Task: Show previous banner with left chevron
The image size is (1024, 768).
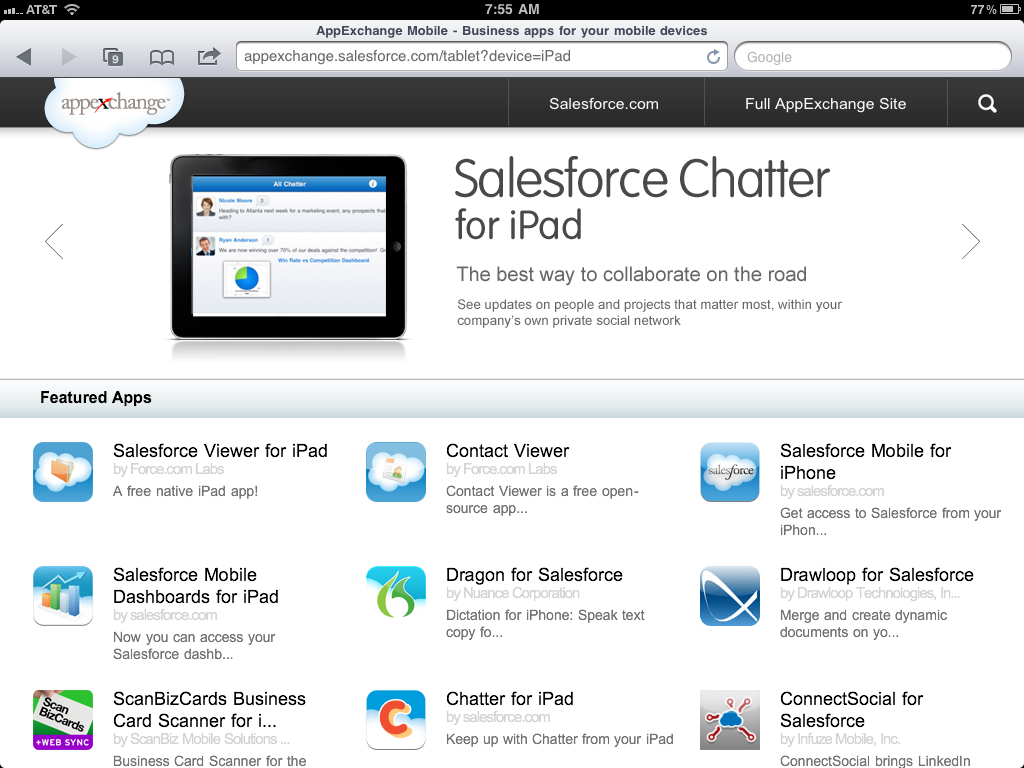Action: [54, 241]
